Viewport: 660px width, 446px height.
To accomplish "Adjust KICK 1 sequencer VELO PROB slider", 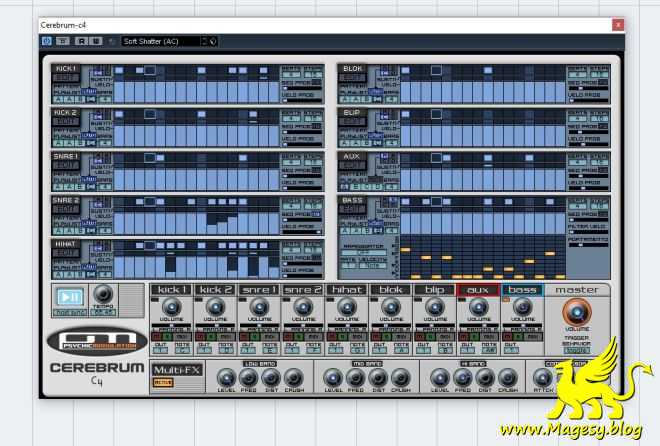I will pos(302,101).
